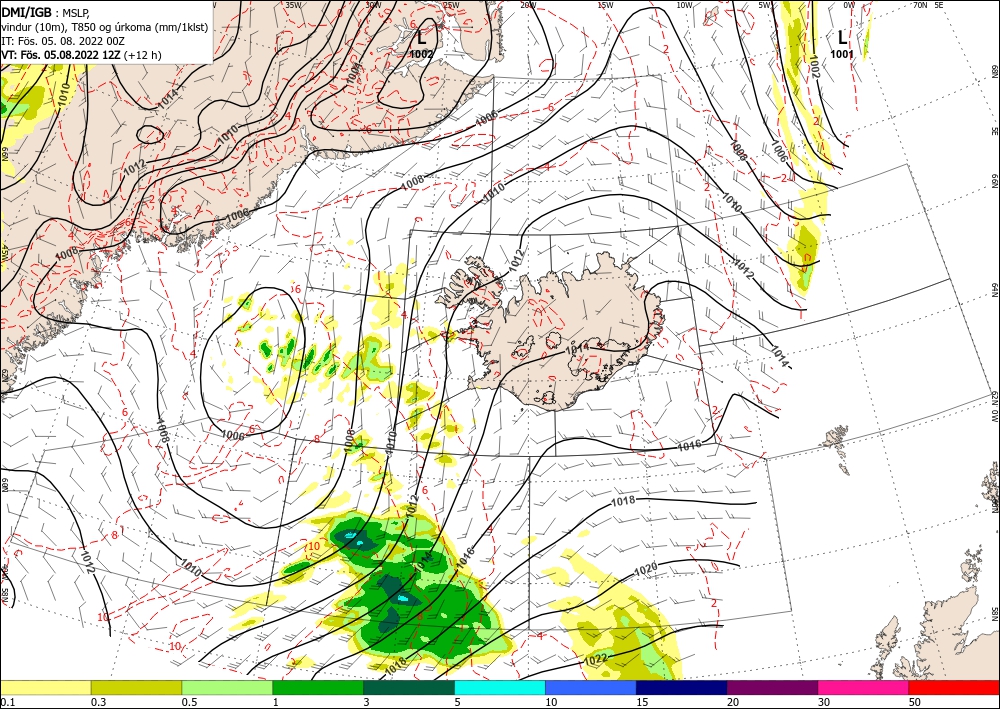Click the 'IT: Fös. 05. 08. 2022 00Z' line
1000x709 pixels.
click(x=62, y=41)
